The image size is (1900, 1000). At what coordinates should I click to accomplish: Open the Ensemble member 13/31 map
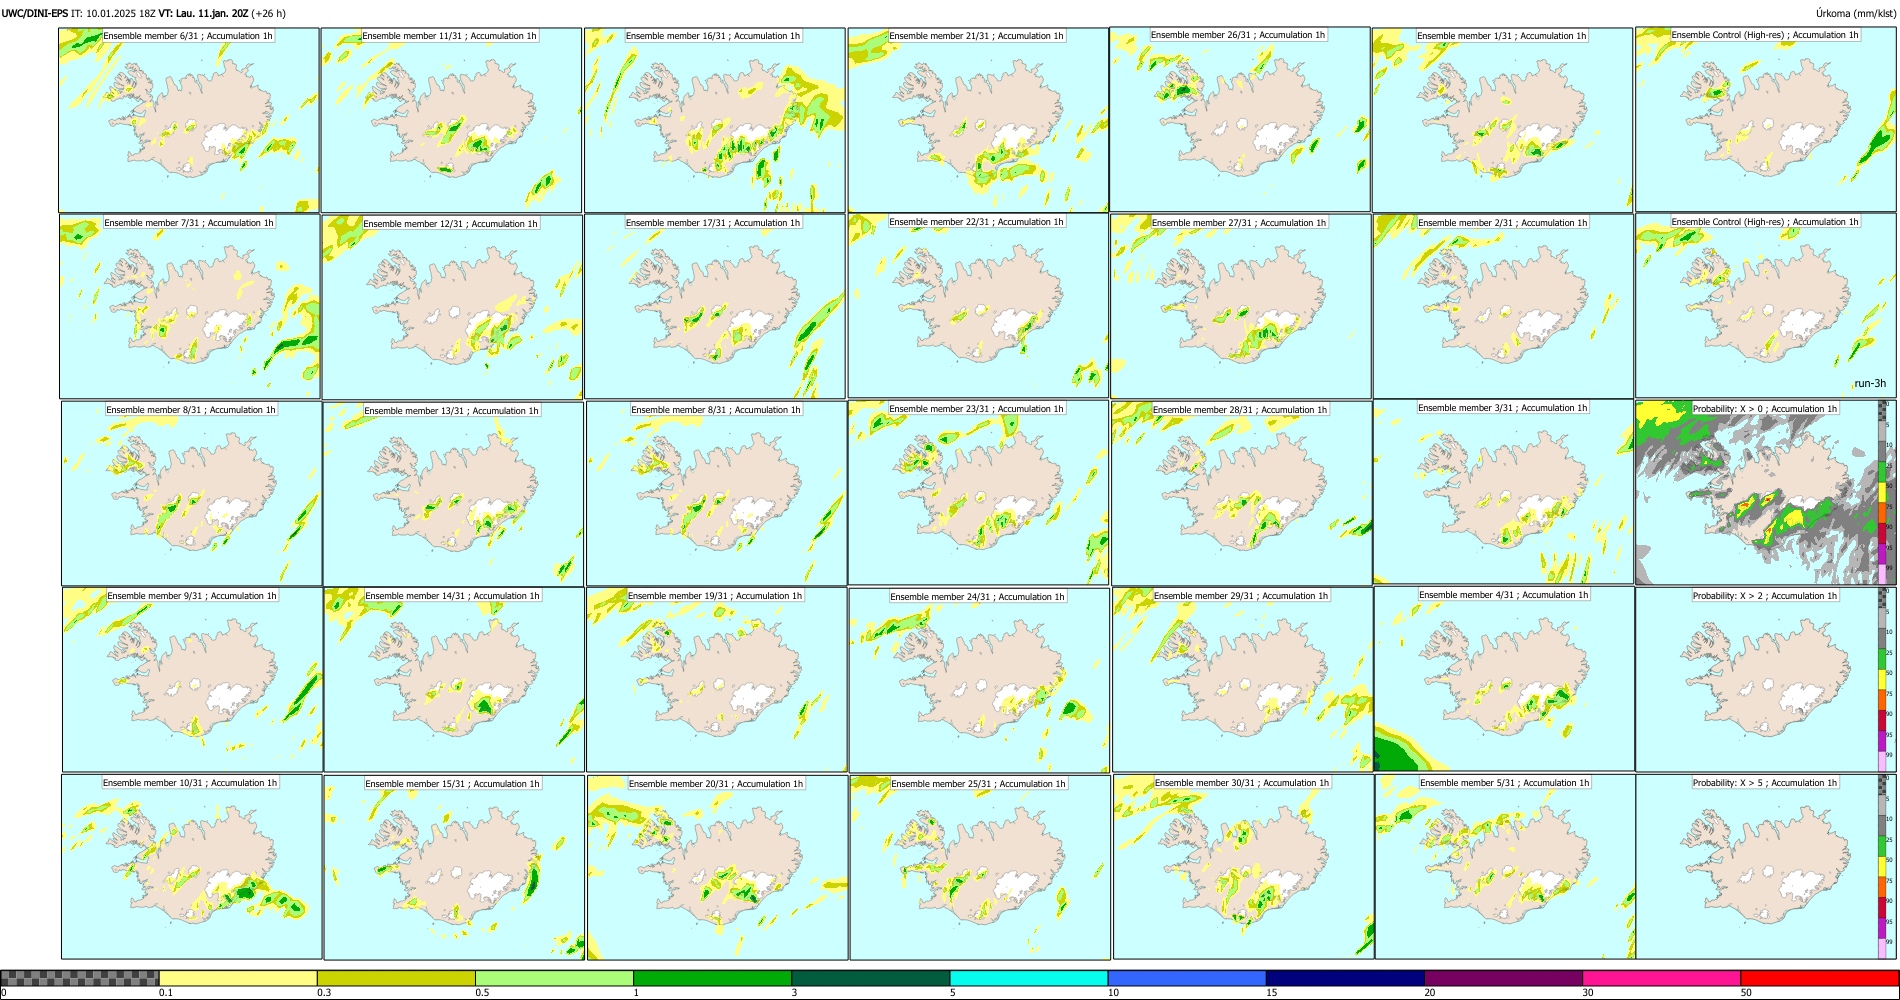pyautogui.click(x=453, y=494)
